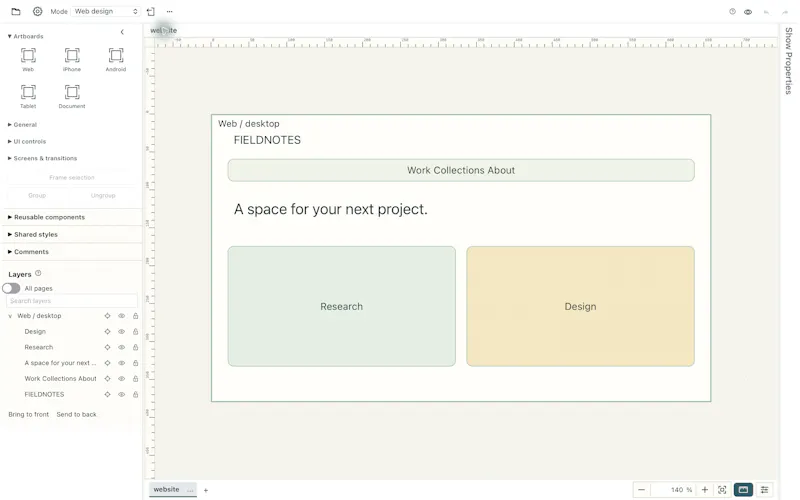Expand the Reusable components section
Viewport: 800px width, 500px height.
[46, 217]
